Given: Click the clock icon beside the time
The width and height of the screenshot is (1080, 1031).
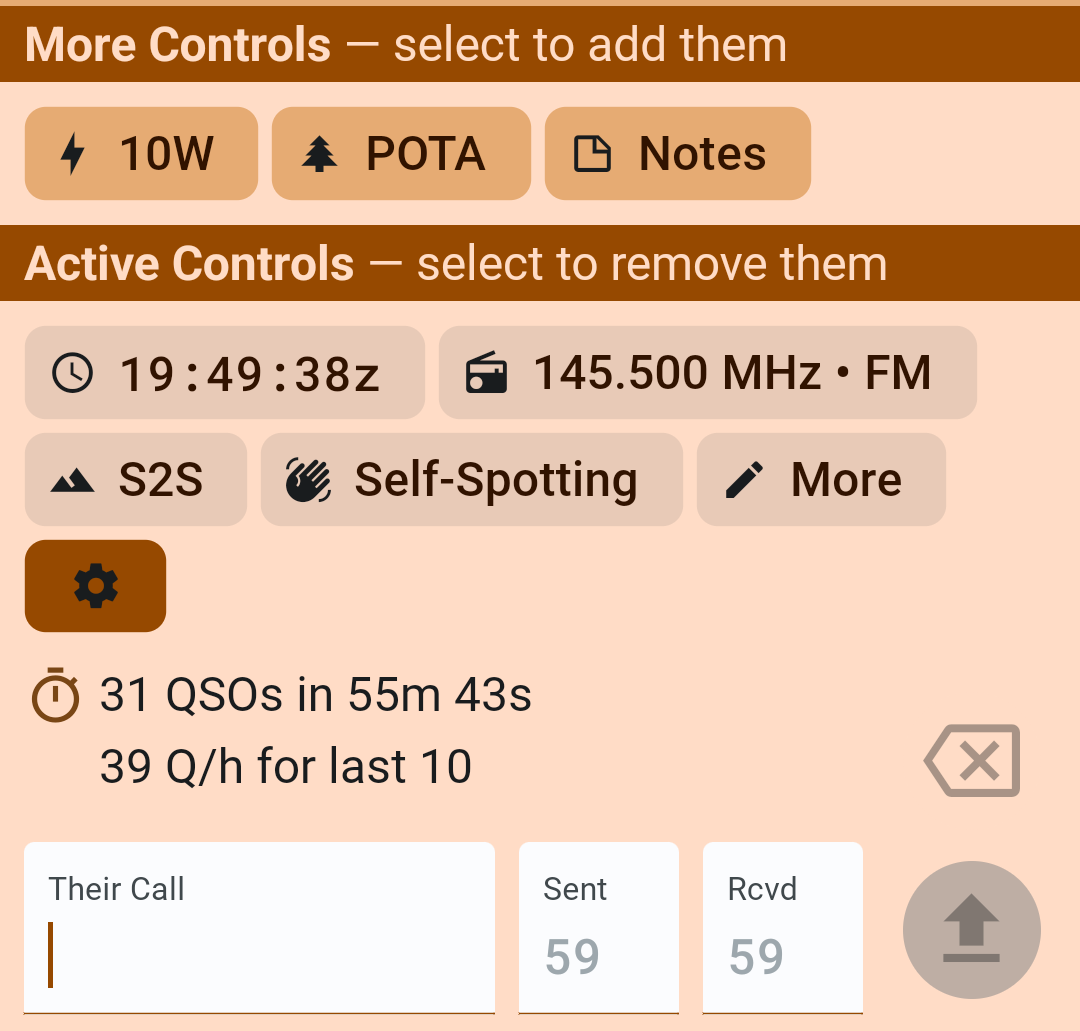Looking at the screenshot, I should click(x=73, y=373).
